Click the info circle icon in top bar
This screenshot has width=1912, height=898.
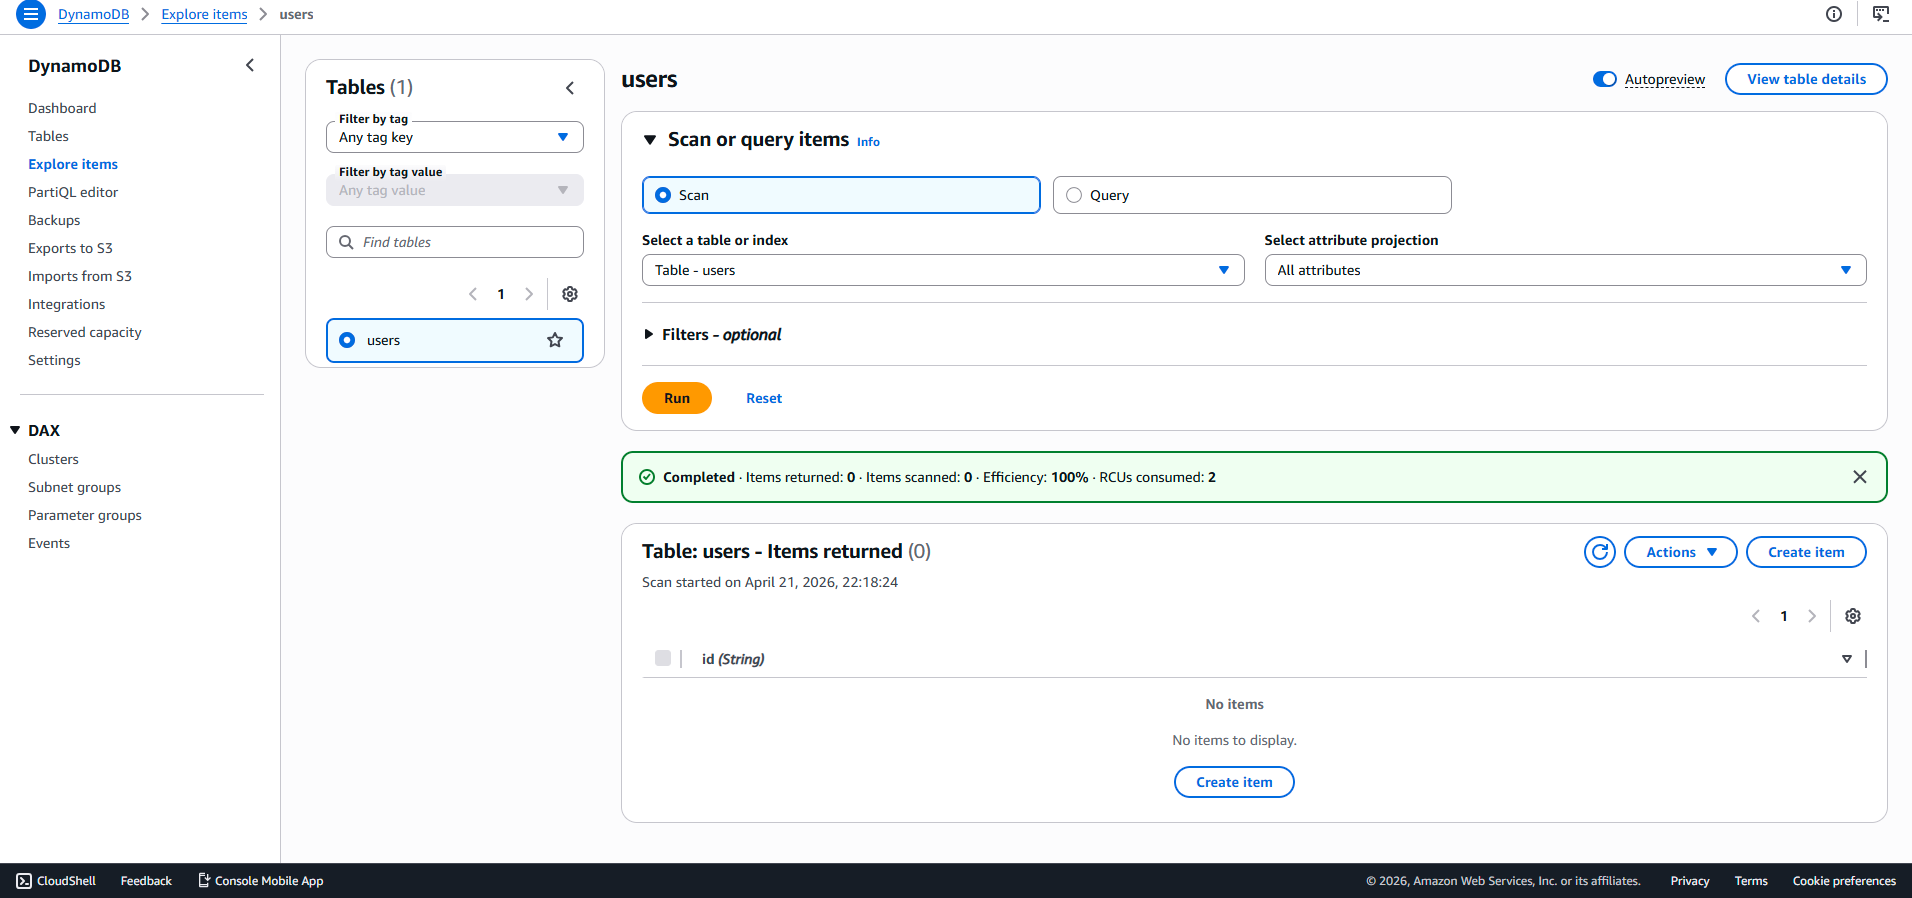click(1834, 14)
